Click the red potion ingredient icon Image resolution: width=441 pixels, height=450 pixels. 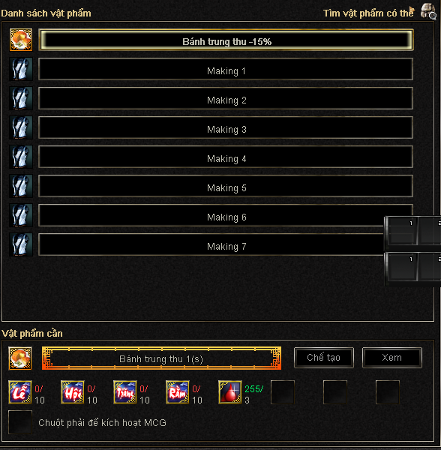(230, 392)
